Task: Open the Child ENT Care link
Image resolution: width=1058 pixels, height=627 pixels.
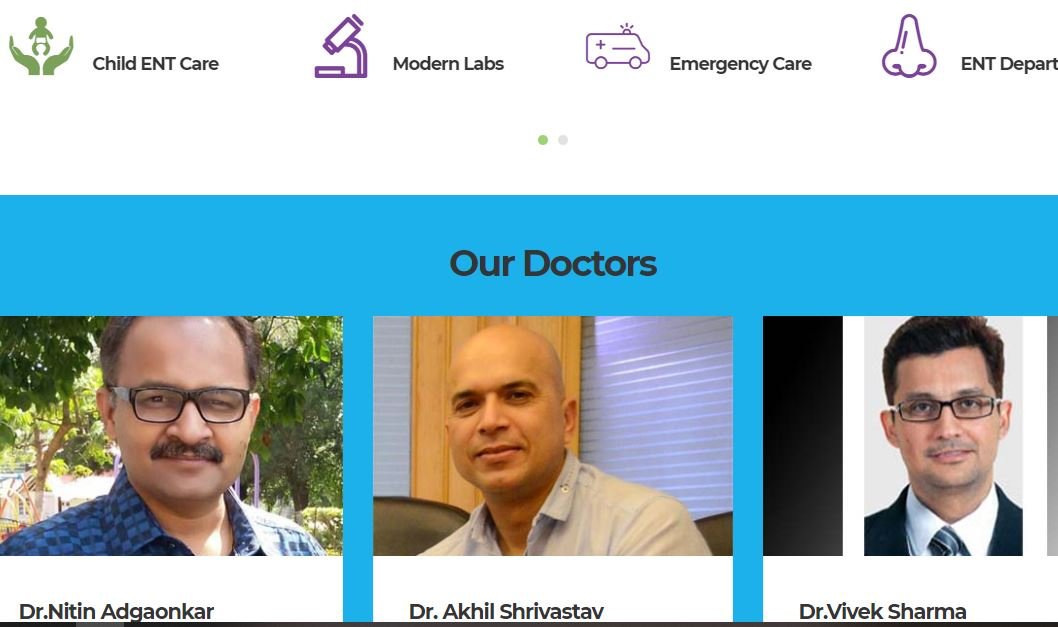Action: (x=155, y=63)
